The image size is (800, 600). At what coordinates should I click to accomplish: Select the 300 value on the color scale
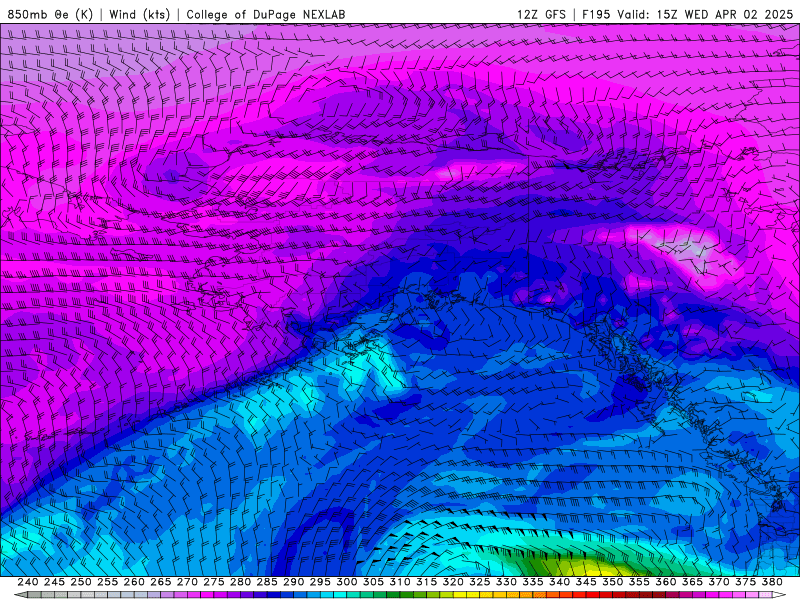(346, 582)
